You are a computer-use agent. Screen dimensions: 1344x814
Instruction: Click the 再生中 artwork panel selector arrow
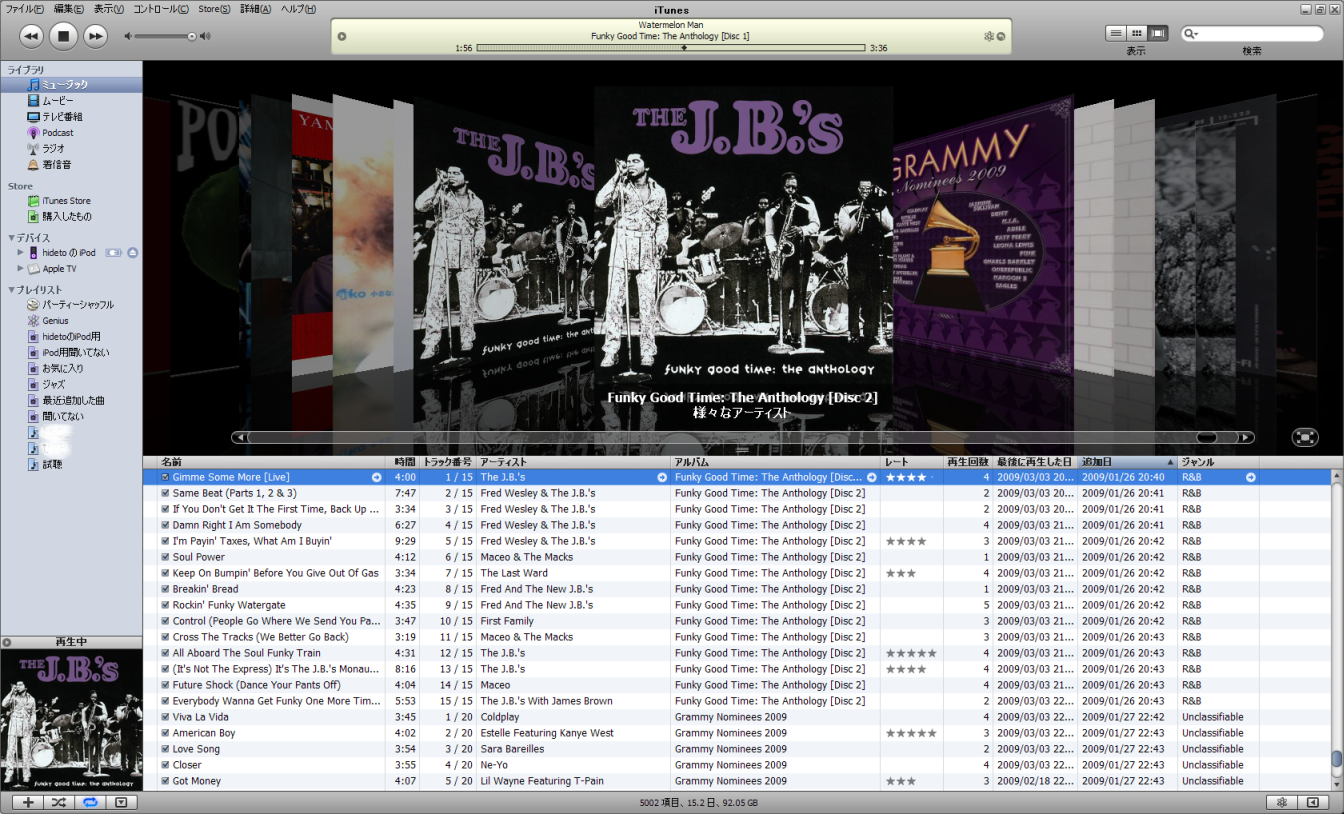(7, 642)
